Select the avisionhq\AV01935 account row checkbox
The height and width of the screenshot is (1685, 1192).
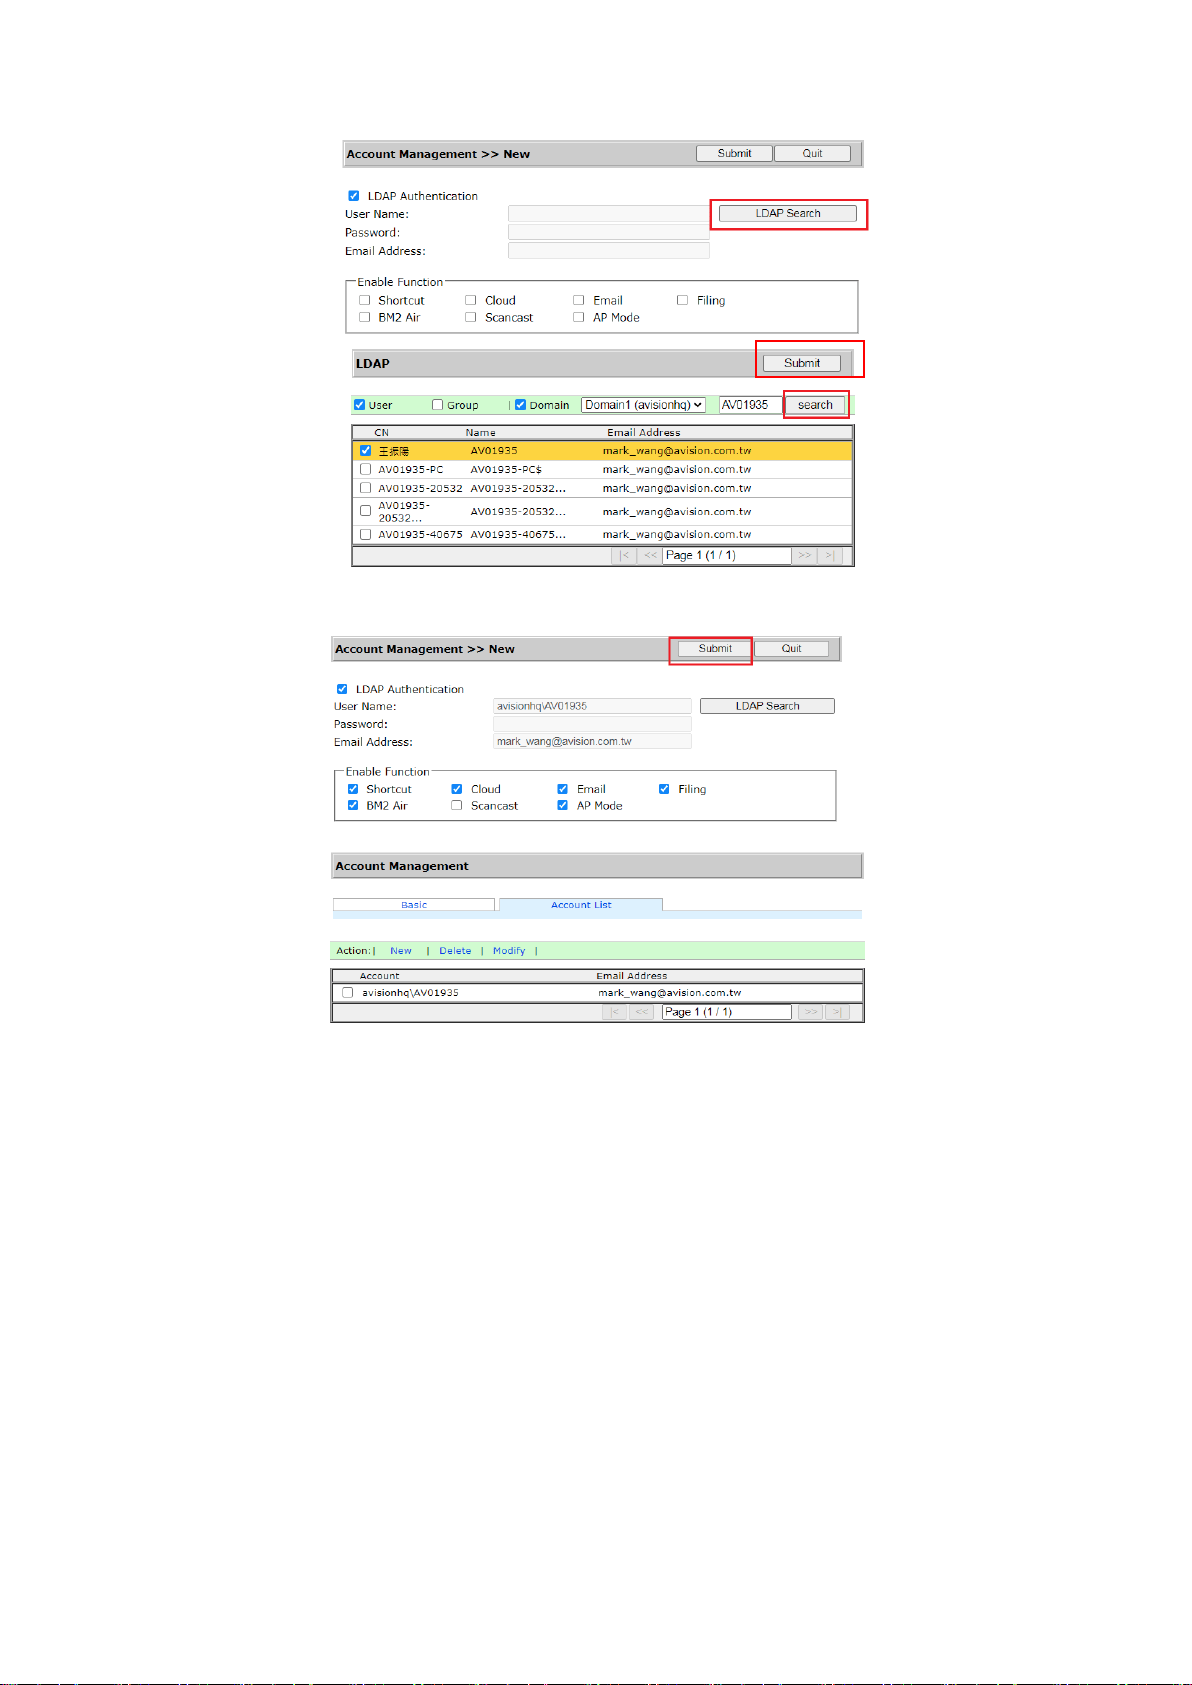(348, 993)
